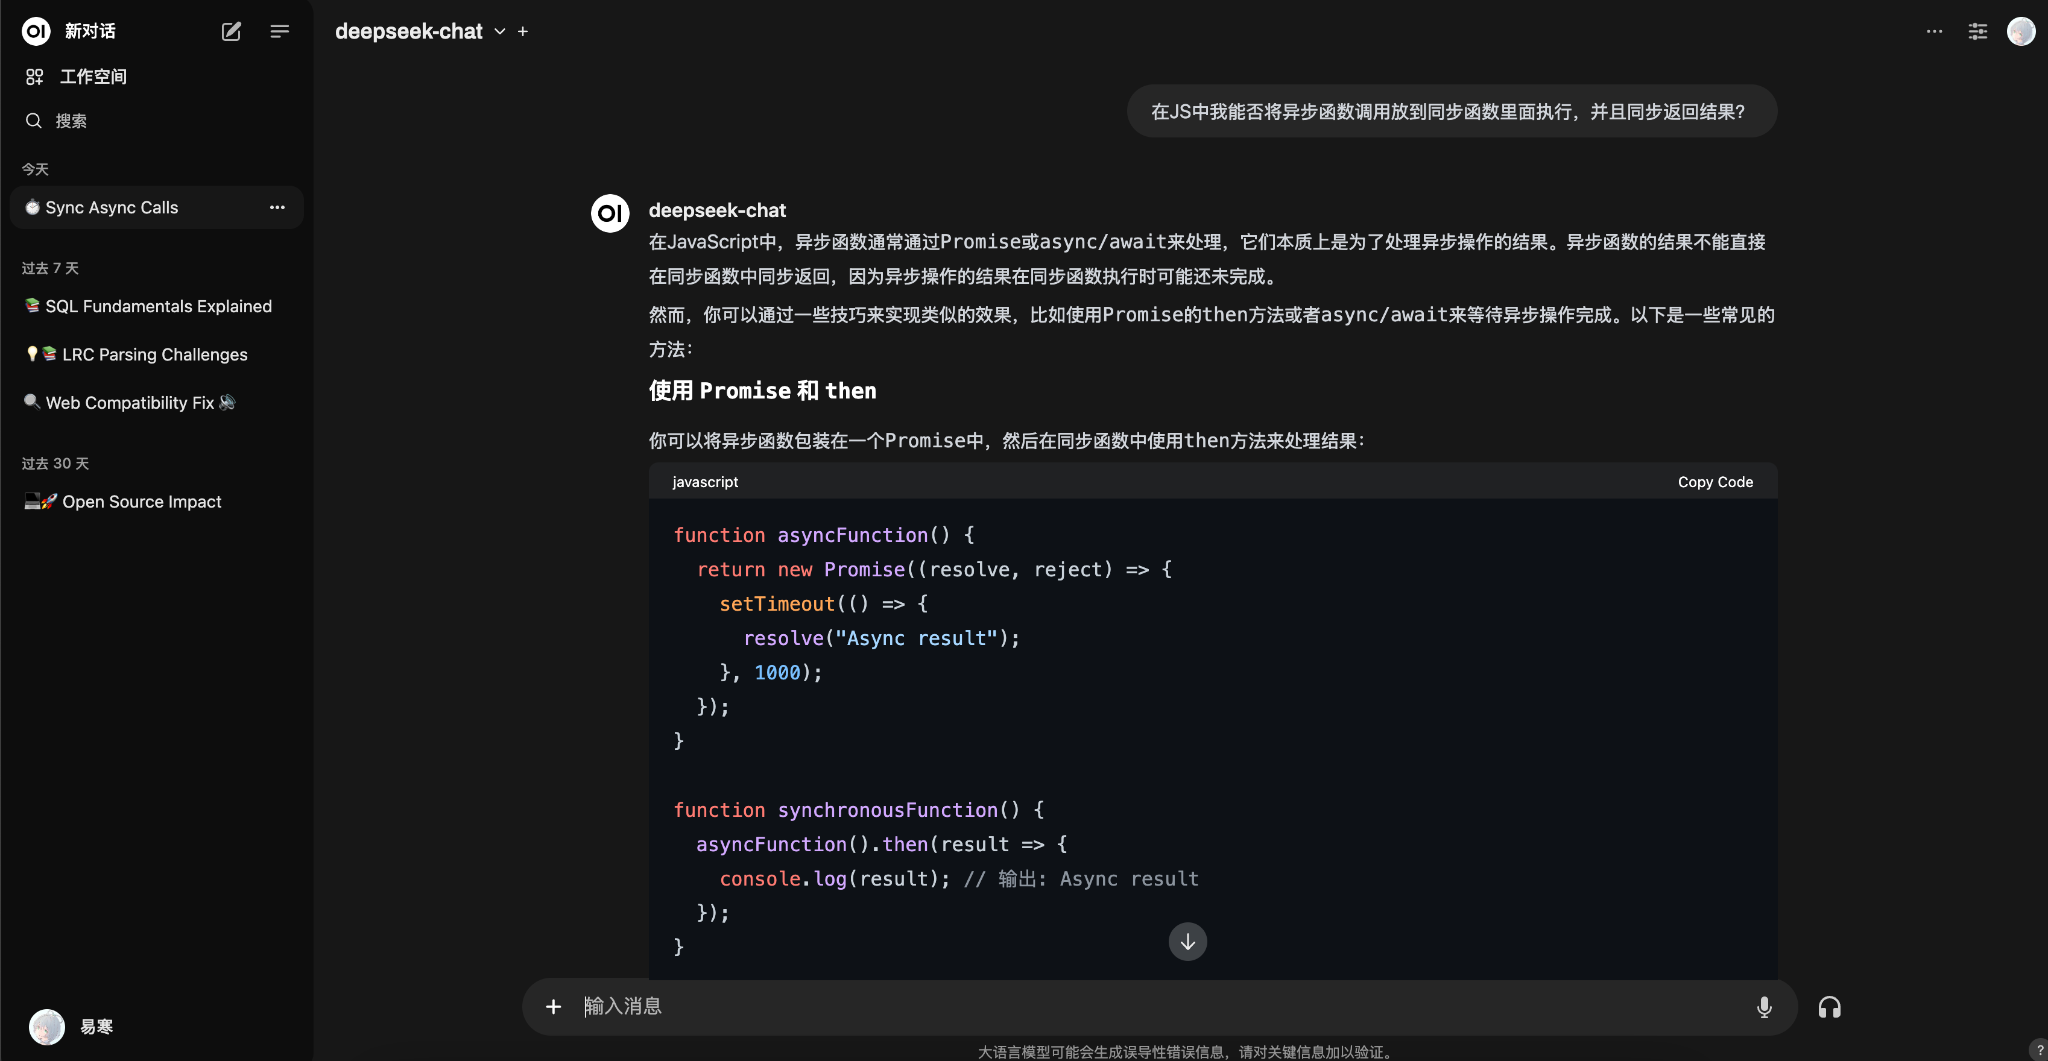2048x1061 pixels.
Task: Activate the microphone icon in the message bar
Action: [1763, 1007]
